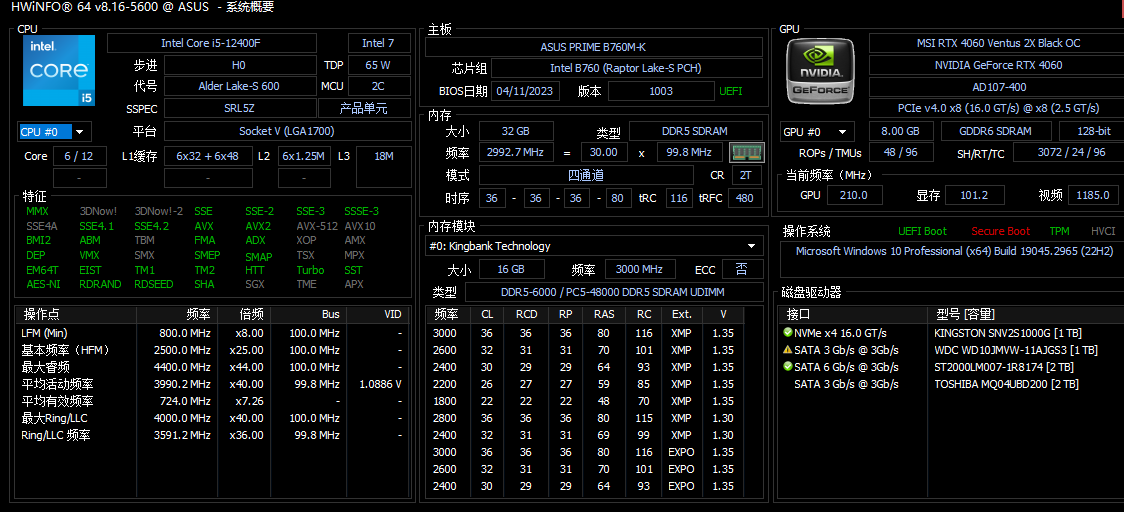This screenshot has width=1124, height=512.
Task: Click the NVIDIA GeForce logo
Action: click(x=820, y=71)
